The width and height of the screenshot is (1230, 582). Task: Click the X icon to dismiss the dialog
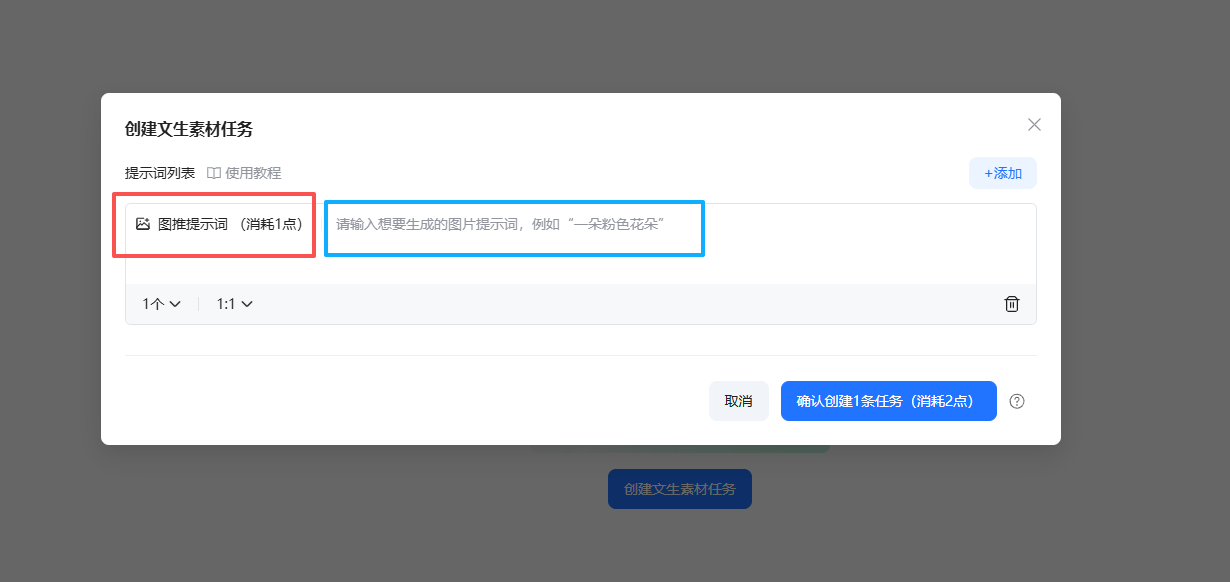point(1034,124)
